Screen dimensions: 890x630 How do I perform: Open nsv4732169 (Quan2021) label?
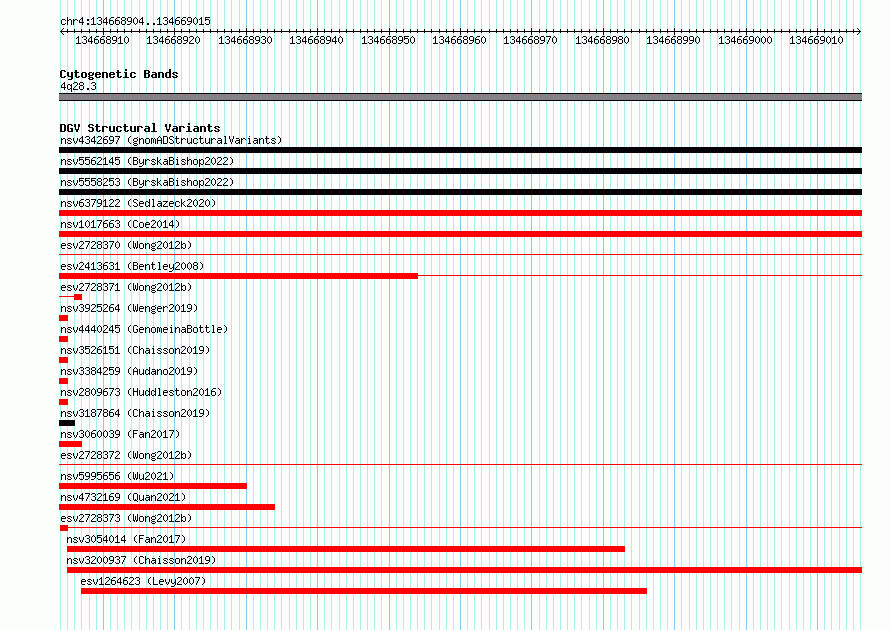[123, 497]
